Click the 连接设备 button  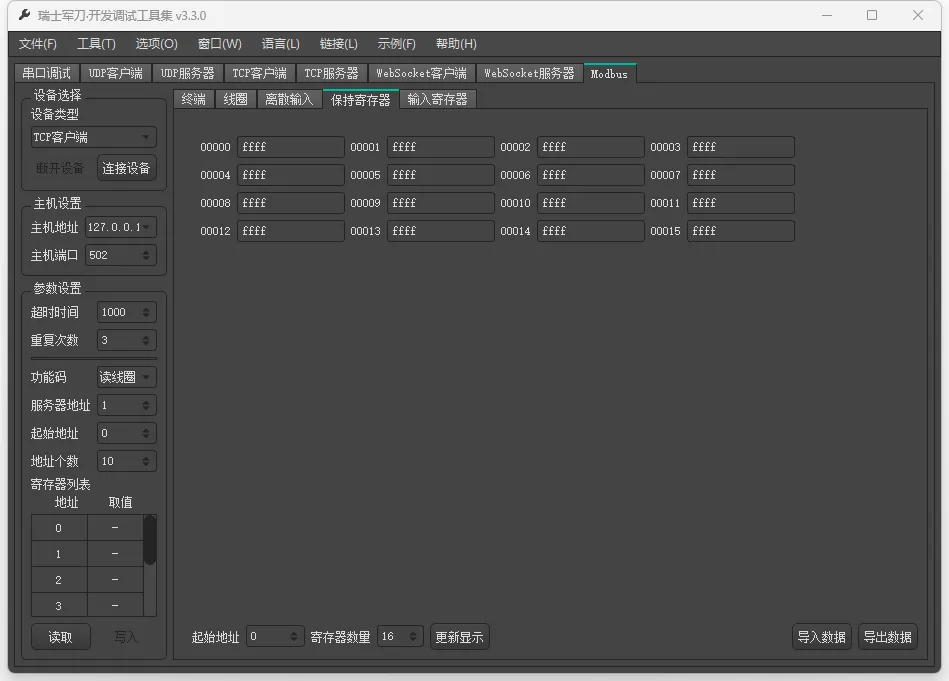[x=126, y=168]
